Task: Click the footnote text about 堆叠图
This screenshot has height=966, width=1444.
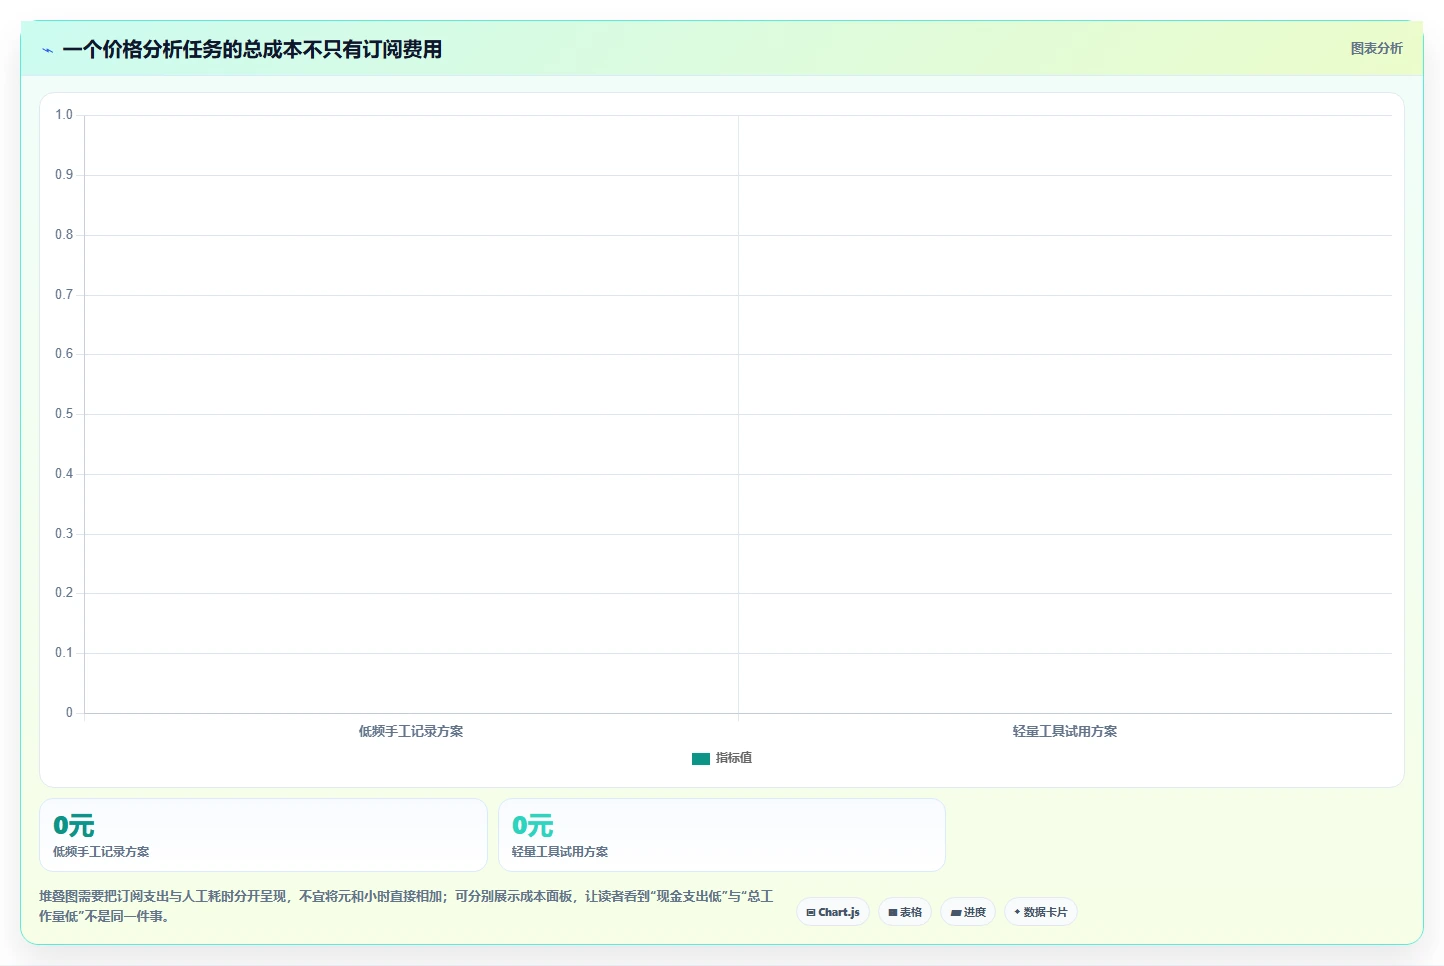Action: (406, 906)
